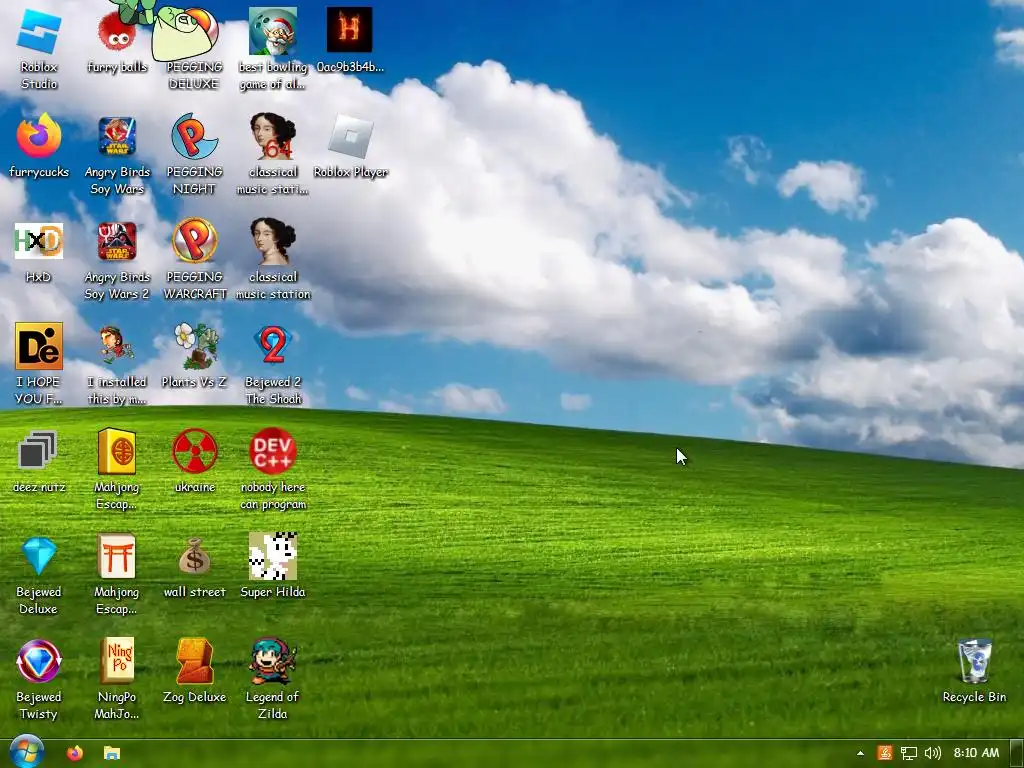Show hidden system tray icons arrow

(861, 753)
